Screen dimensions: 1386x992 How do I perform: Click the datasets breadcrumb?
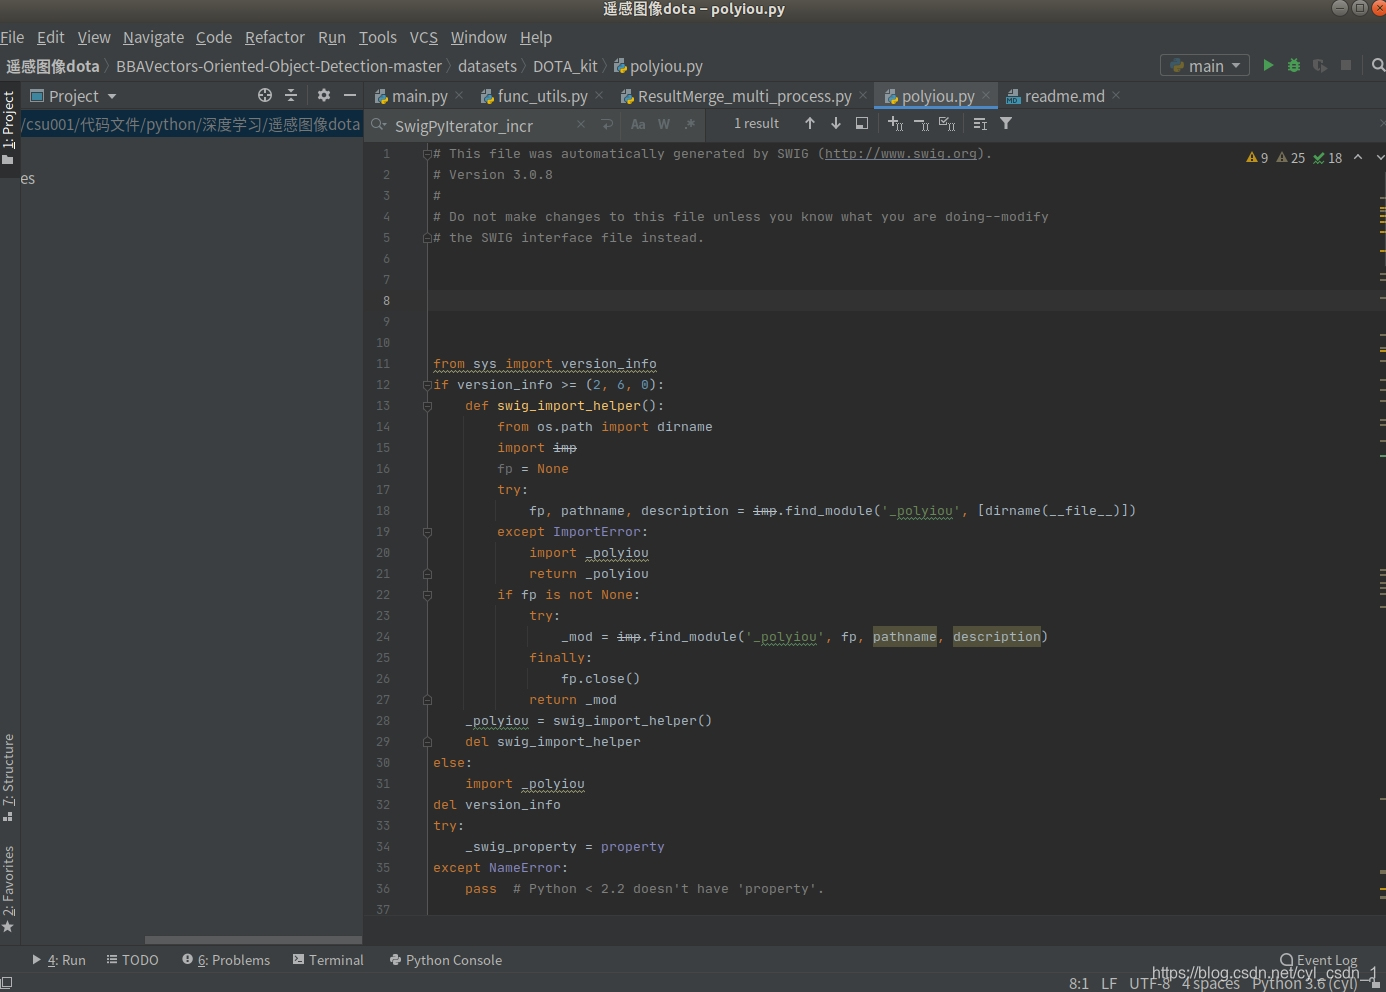[x=487, y=66]
